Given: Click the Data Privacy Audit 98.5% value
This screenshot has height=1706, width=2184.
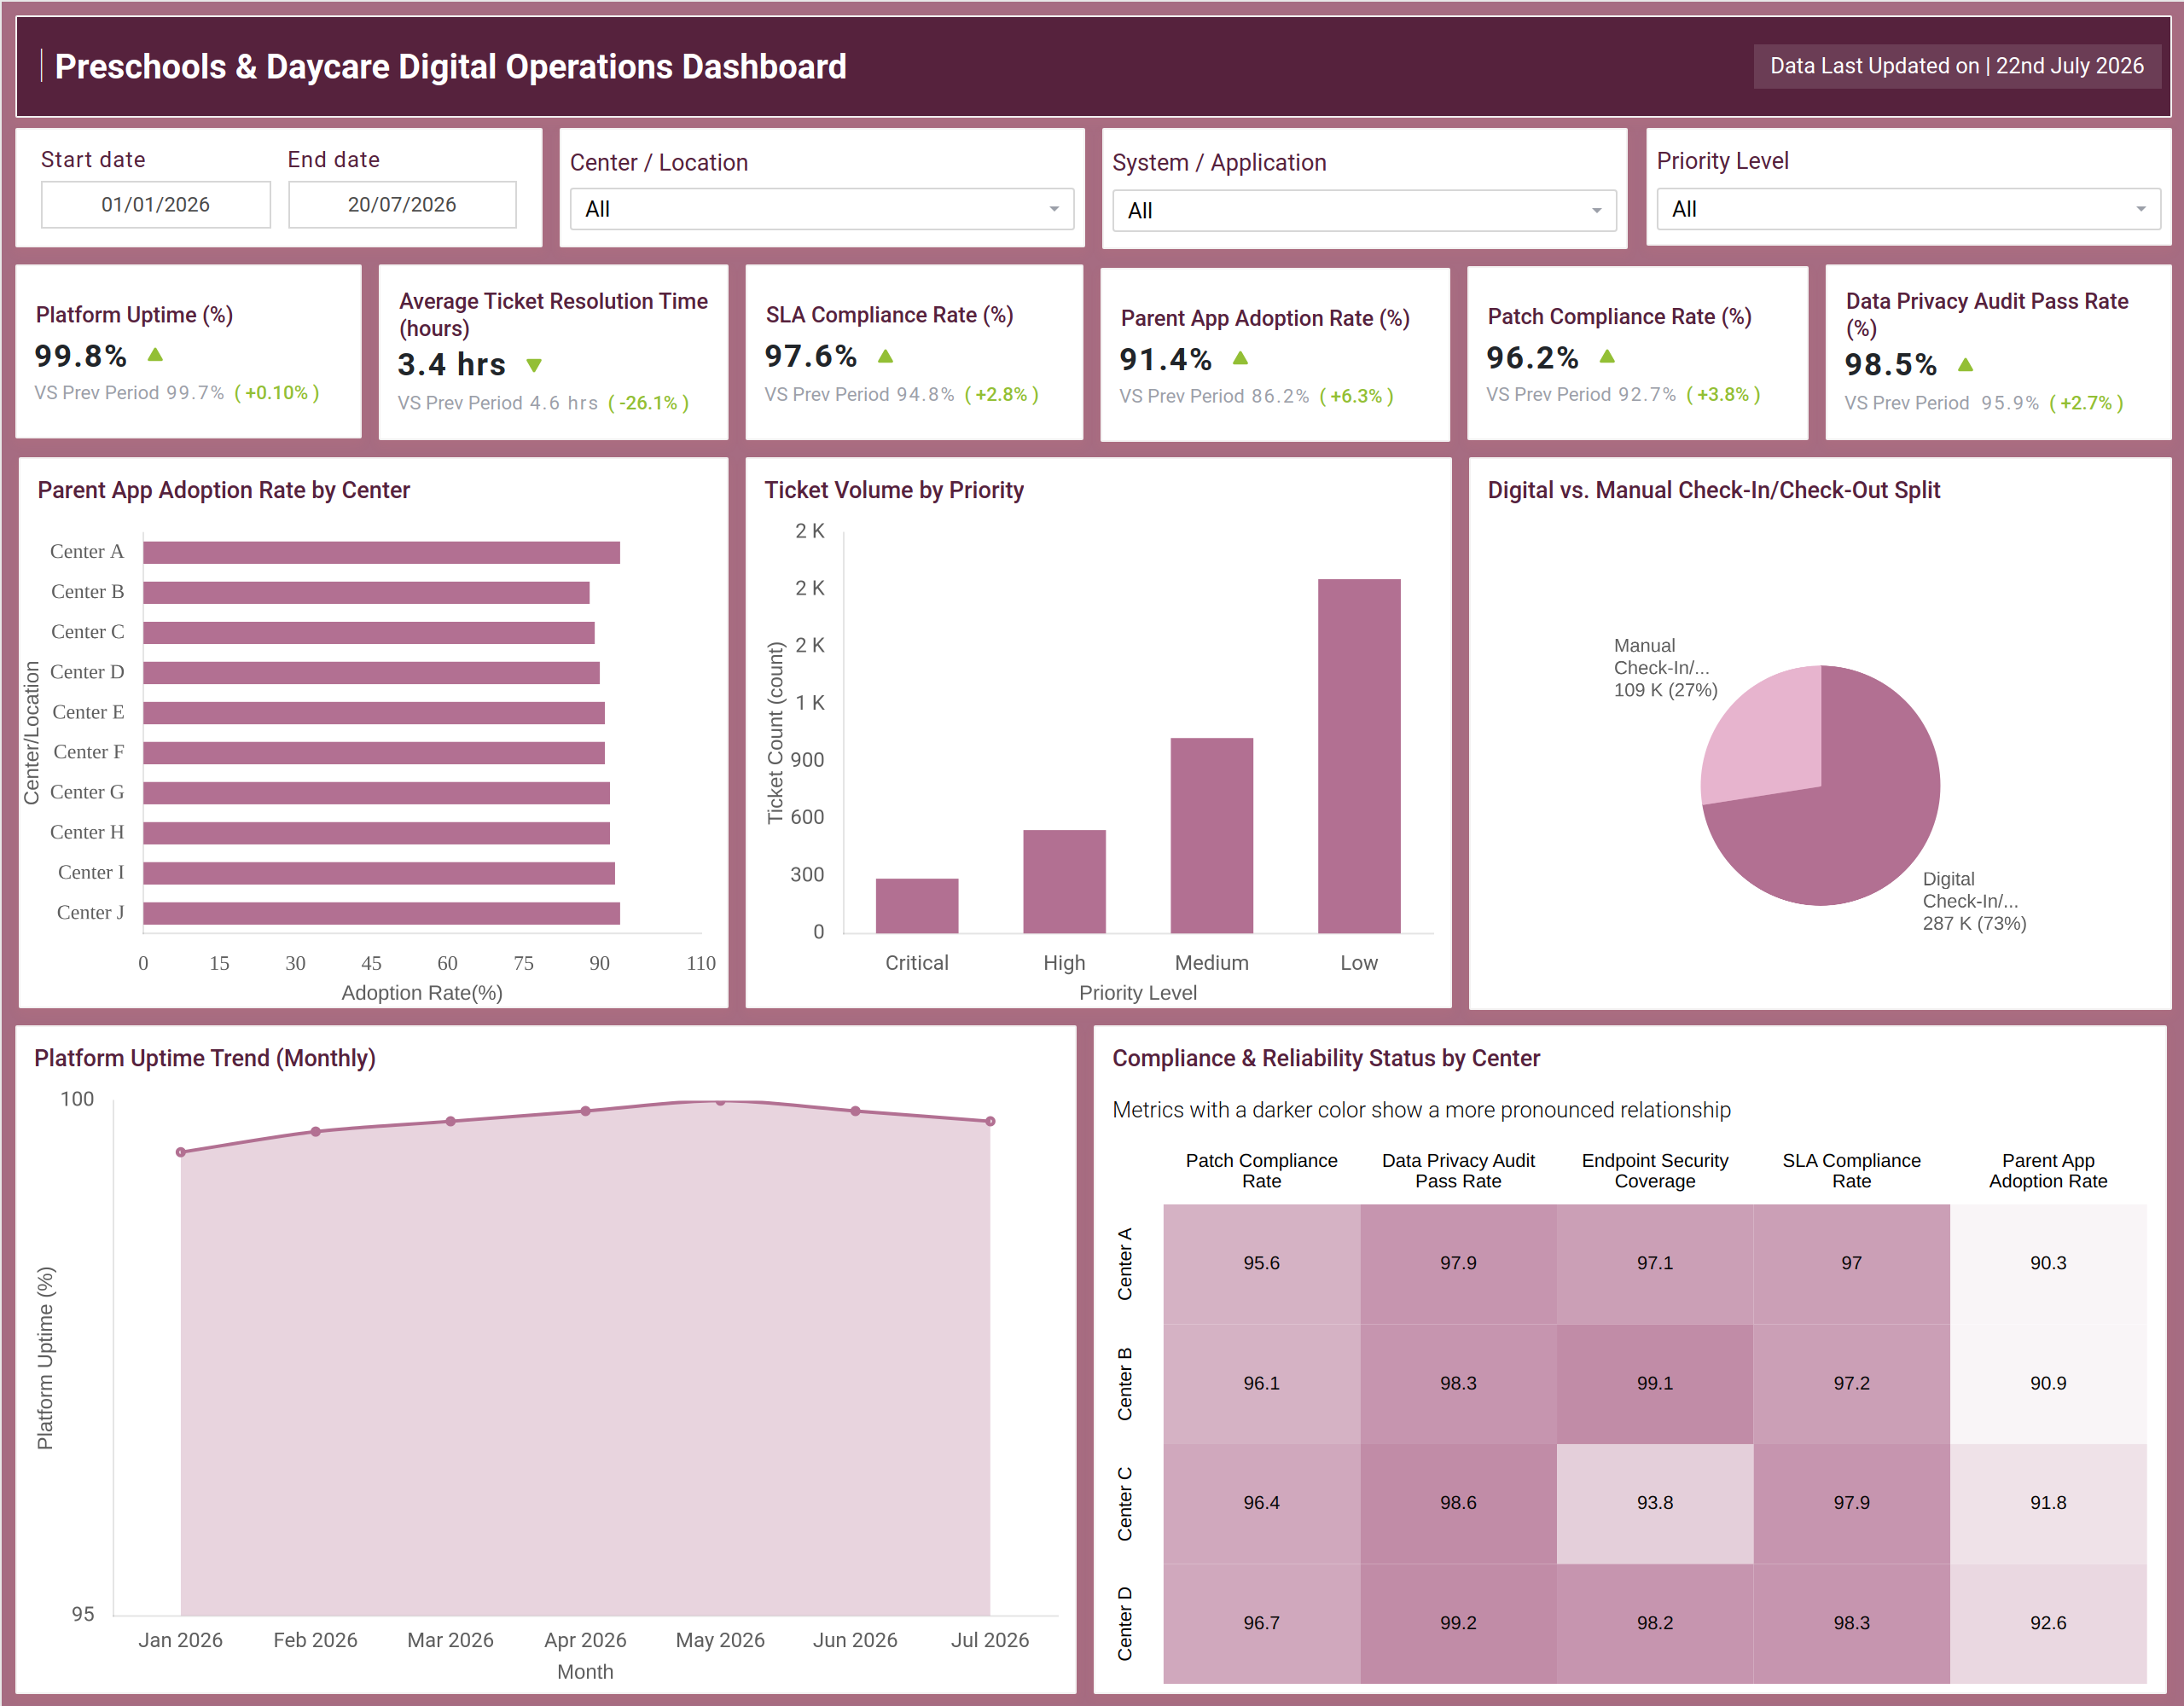Looking at the screenshot, I should [1891, 364].
